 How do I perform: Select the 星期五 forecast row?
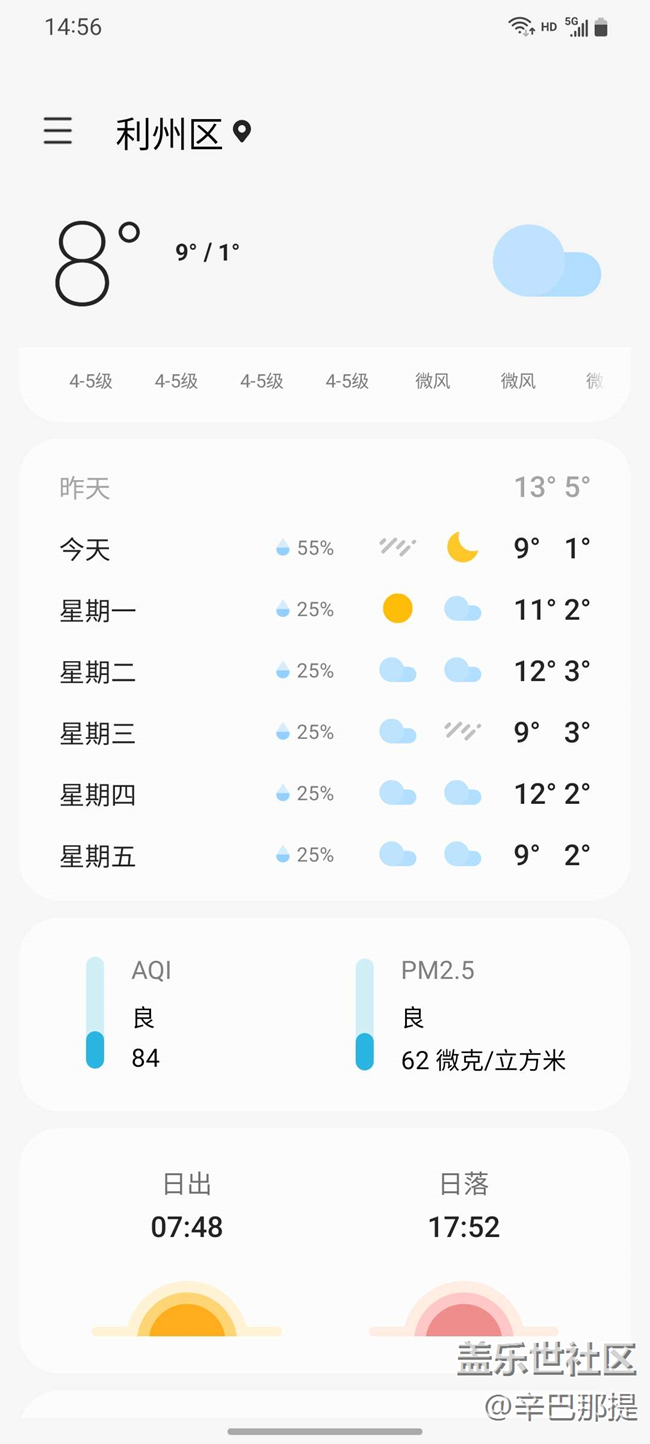click(x=325, y=855)
